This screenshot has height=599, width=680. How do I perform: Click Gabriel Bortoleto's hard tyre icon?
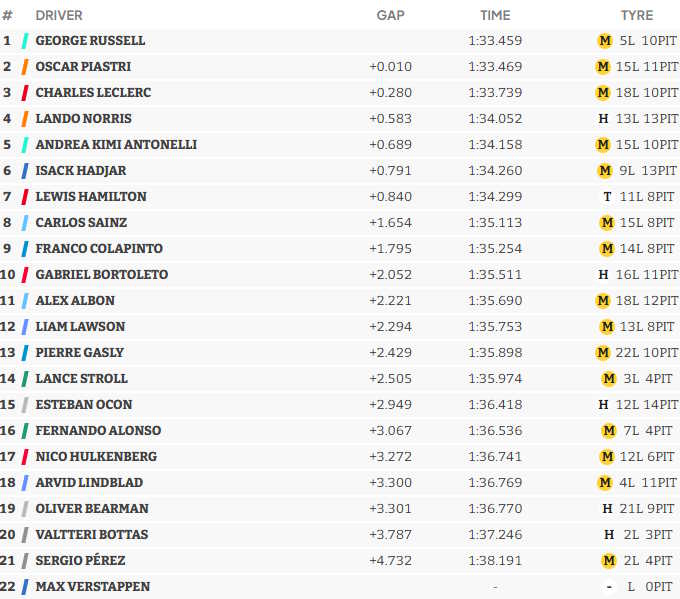[x=603, y=275]
